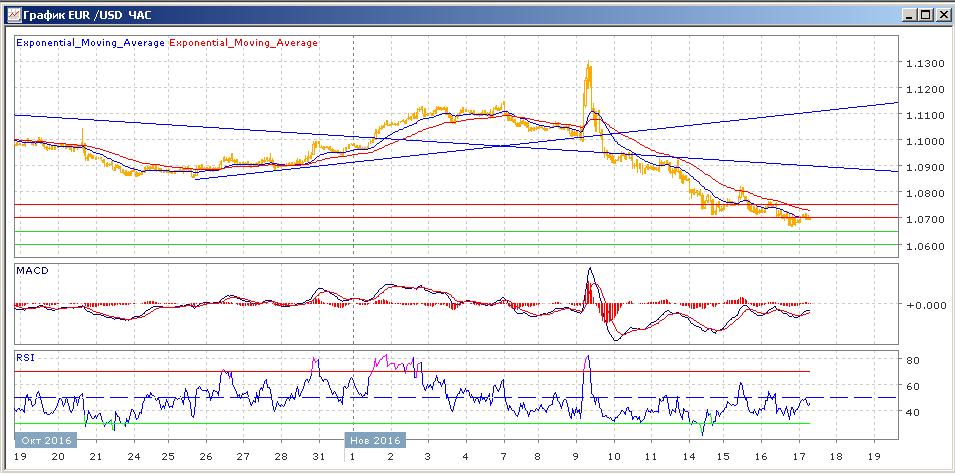Click the title bar text График EUR/USD
The image size is (955, 474).
click(78, 14)
